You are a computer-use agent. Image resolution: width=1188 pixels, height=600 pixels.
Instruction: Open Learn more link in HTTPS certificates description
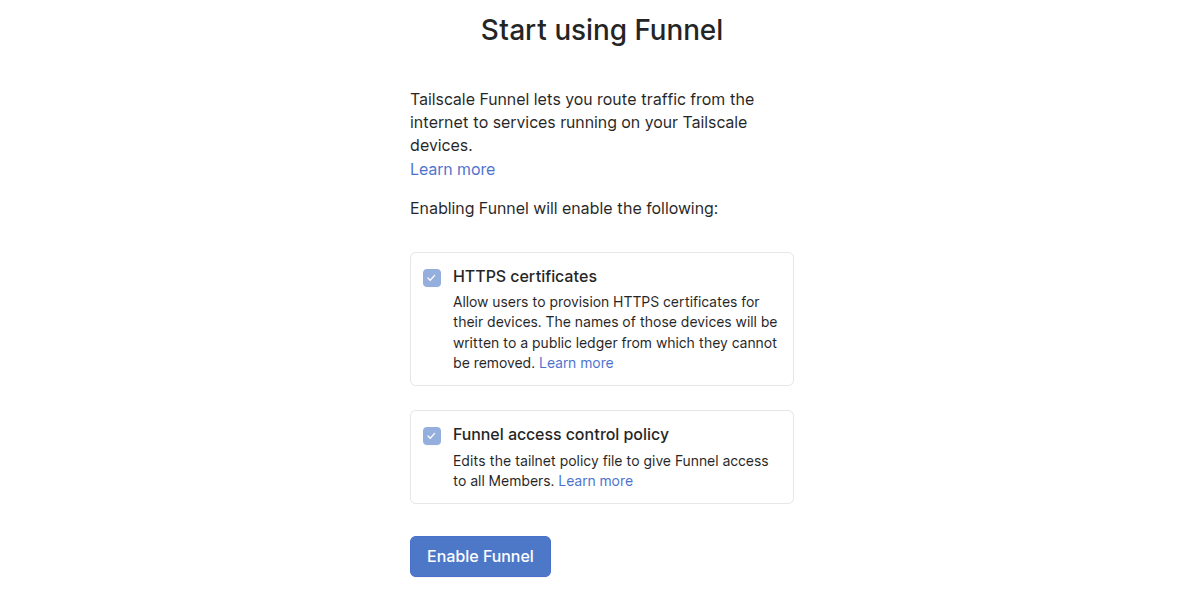click(576, 363)
